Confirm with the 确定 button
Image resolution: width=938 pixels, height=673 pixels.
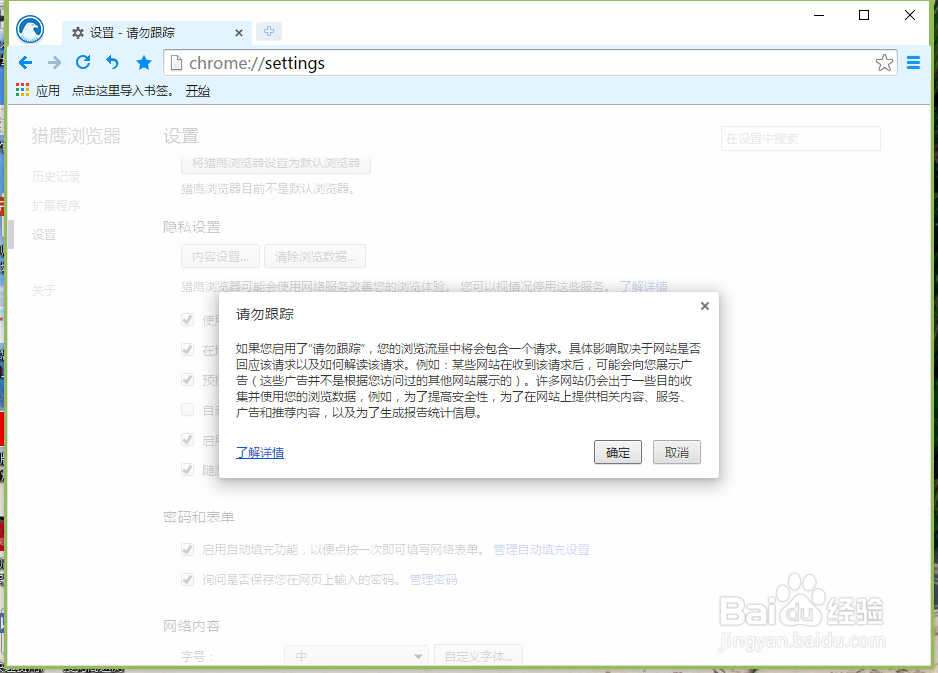(617, 452)
